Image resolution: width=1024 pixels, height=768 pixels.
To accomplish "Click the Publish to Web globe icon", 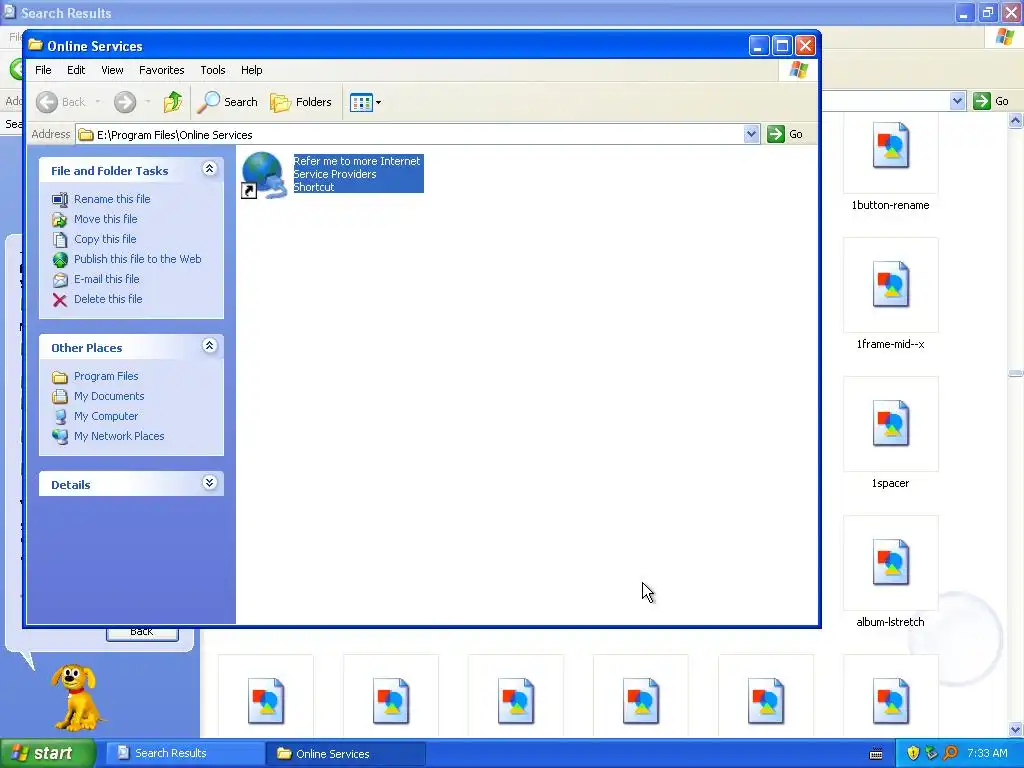I will pos(59,260).
